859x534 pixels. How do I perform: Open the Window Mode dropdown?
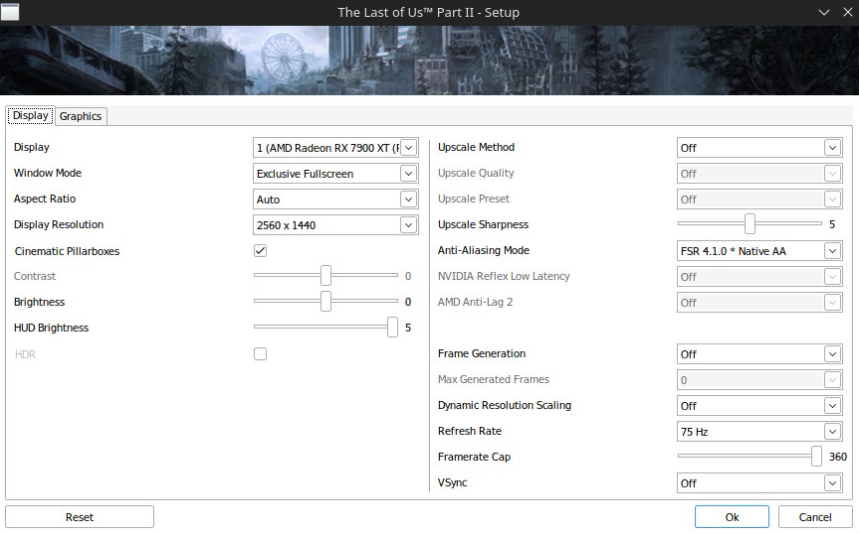coord(336,174)
